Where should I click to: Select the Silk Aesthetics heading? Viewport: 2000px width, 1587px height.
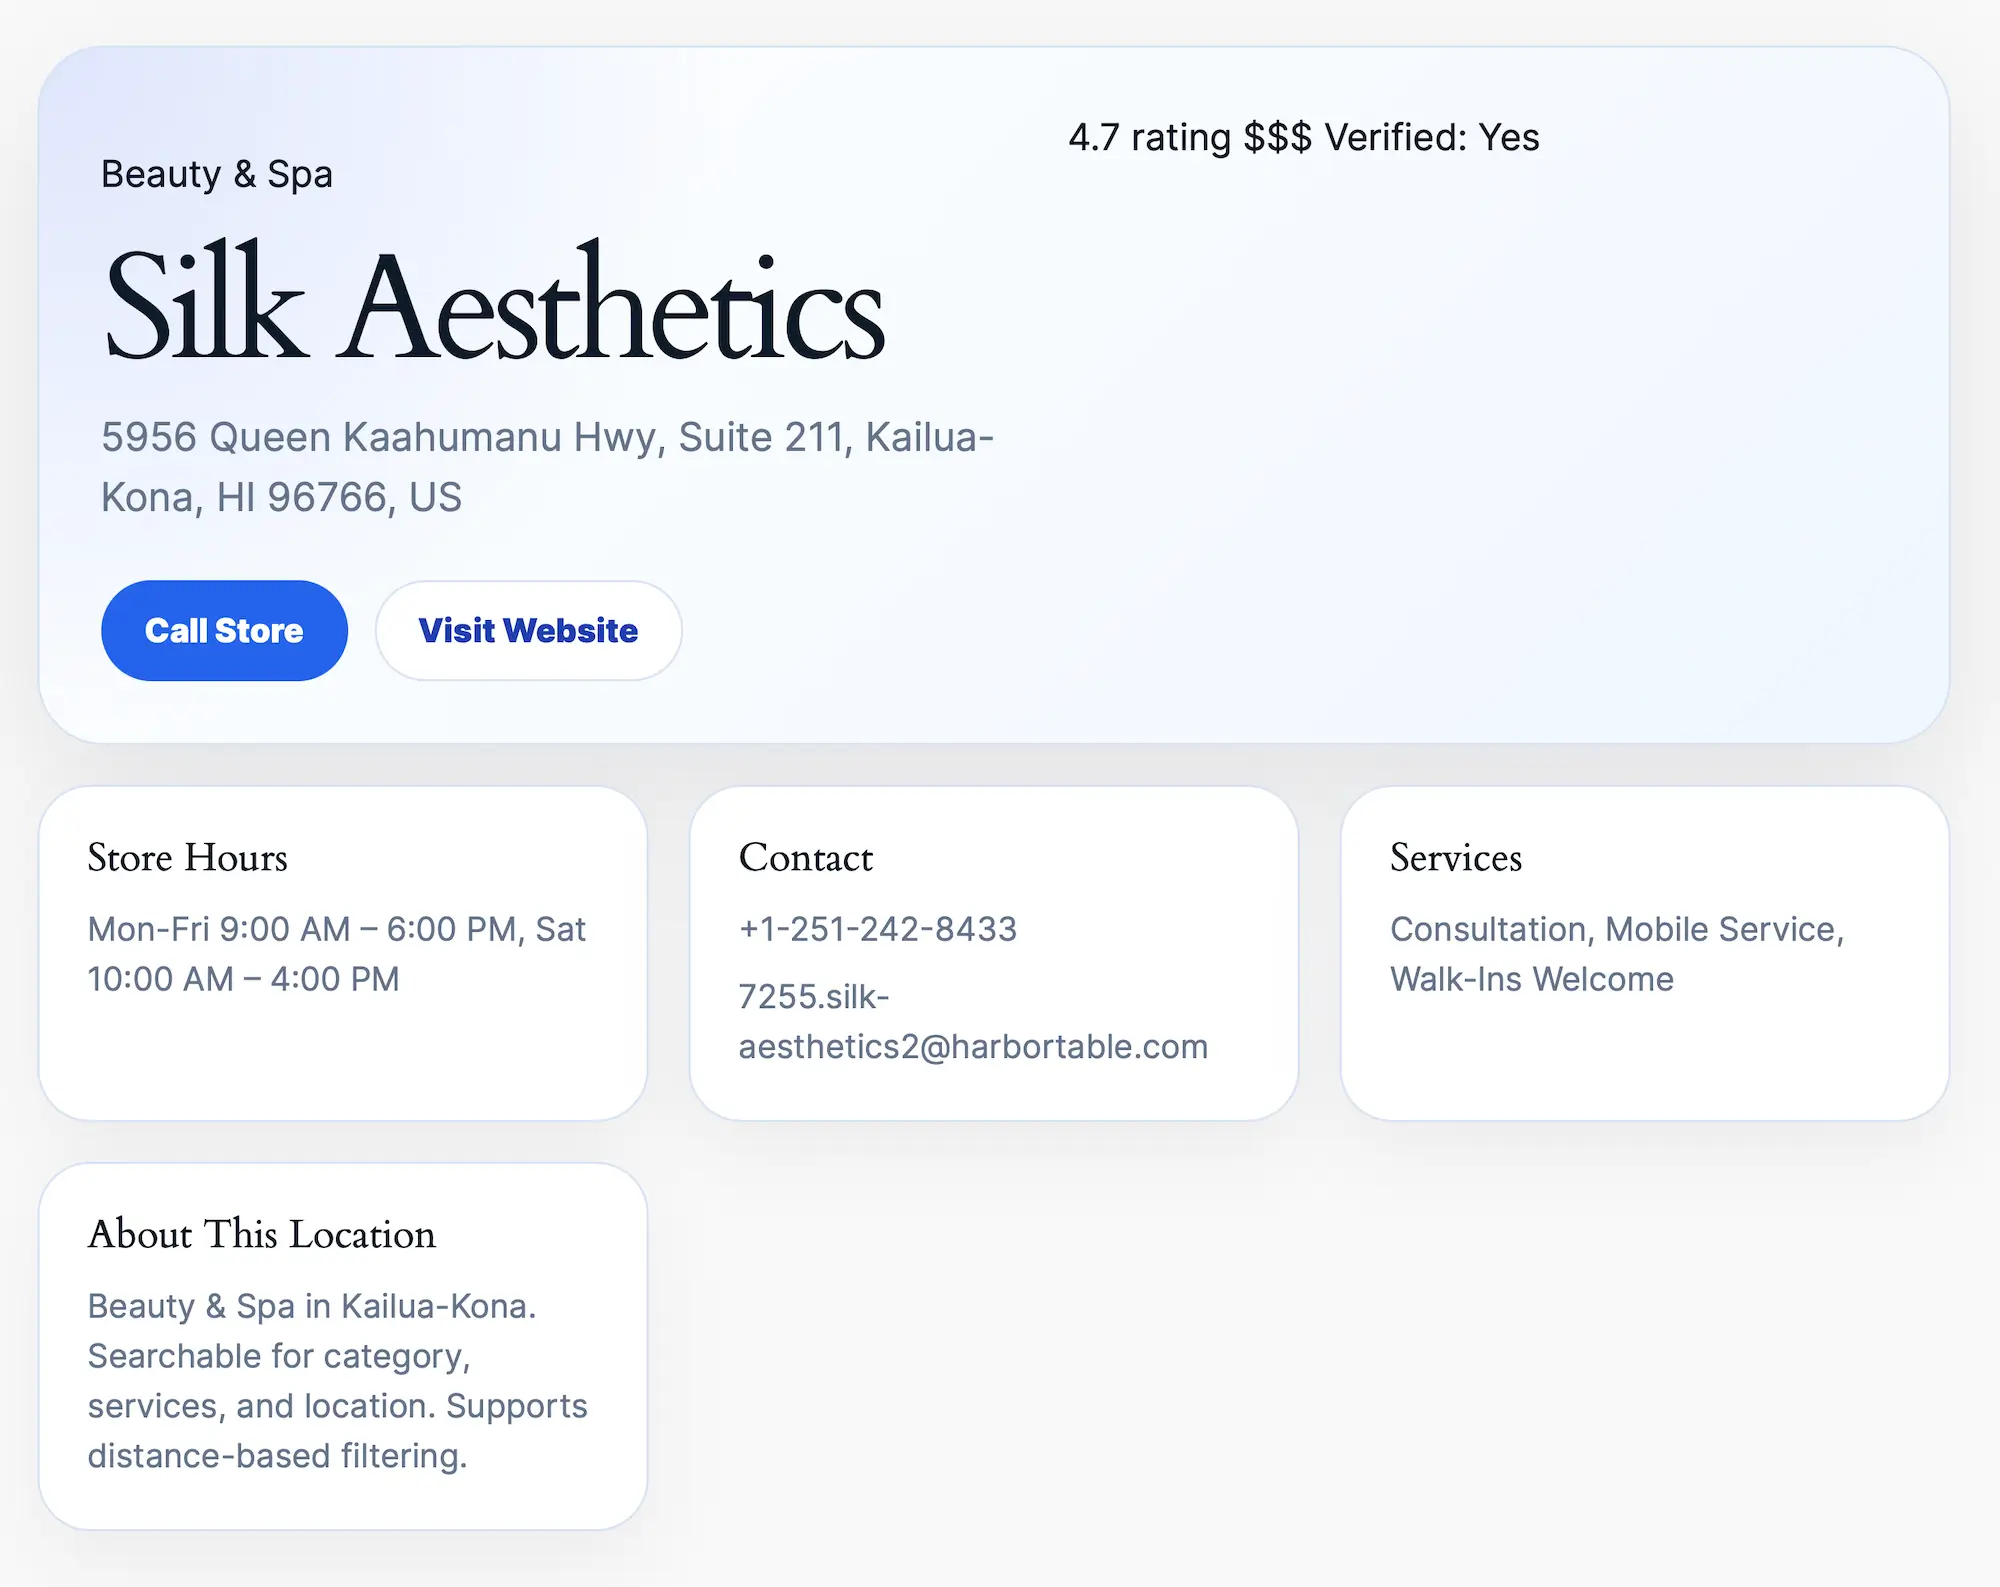pyautogui.click(x=495, y=302)
